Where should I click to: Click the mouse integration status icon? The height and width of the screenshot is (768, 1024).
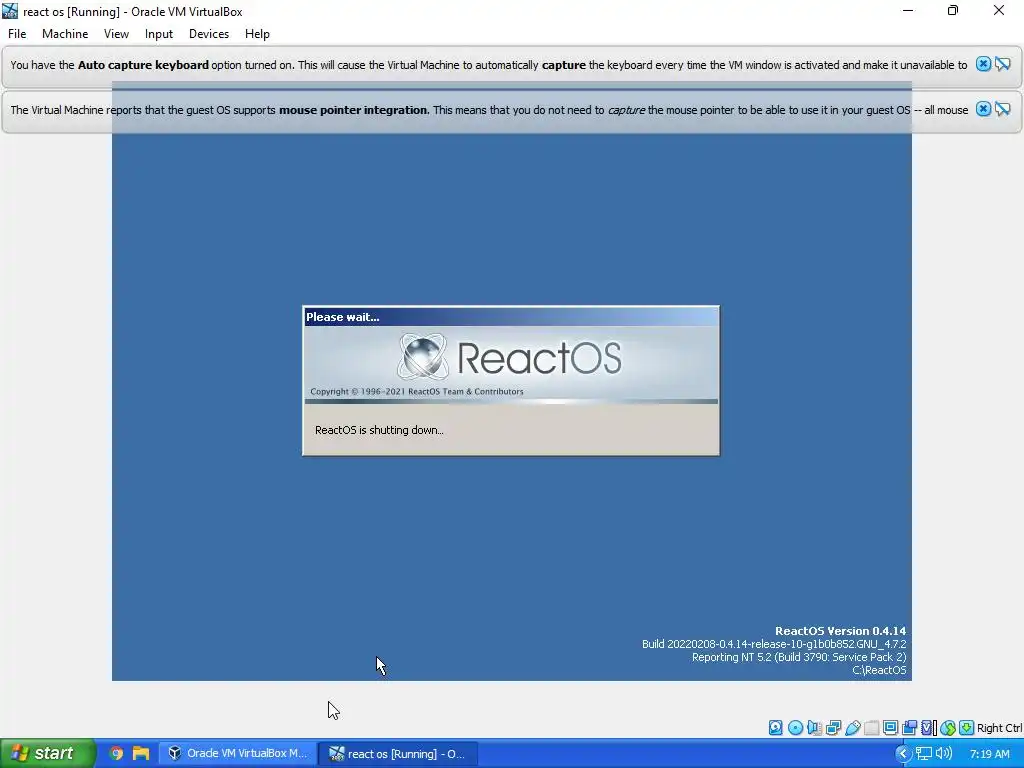[948, 728]
